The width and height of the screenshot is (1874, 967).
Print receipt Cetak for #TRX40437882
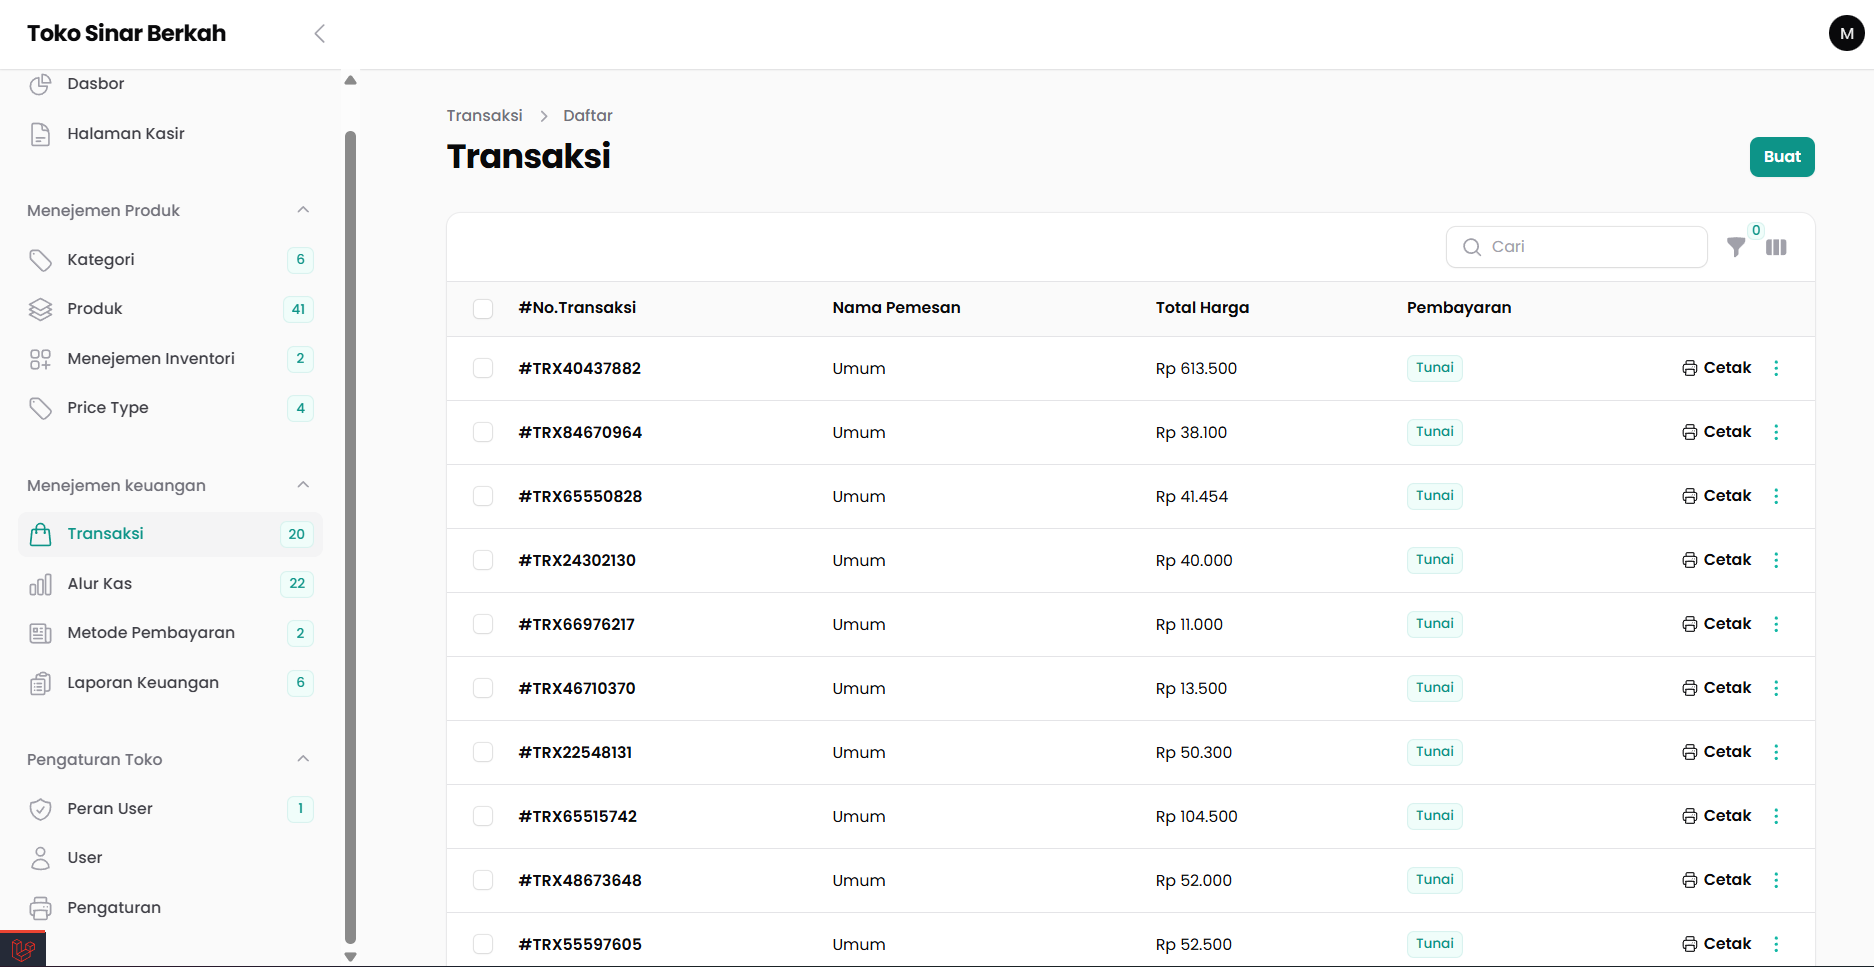click(x=1717, y=368)
